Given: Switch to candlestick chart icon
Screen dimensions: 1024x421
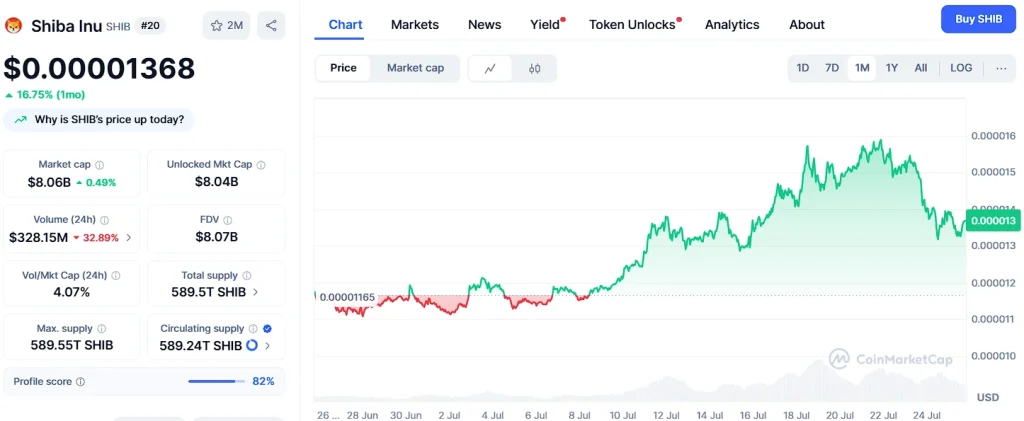Looking at the screenshot, I should [535, 69].
